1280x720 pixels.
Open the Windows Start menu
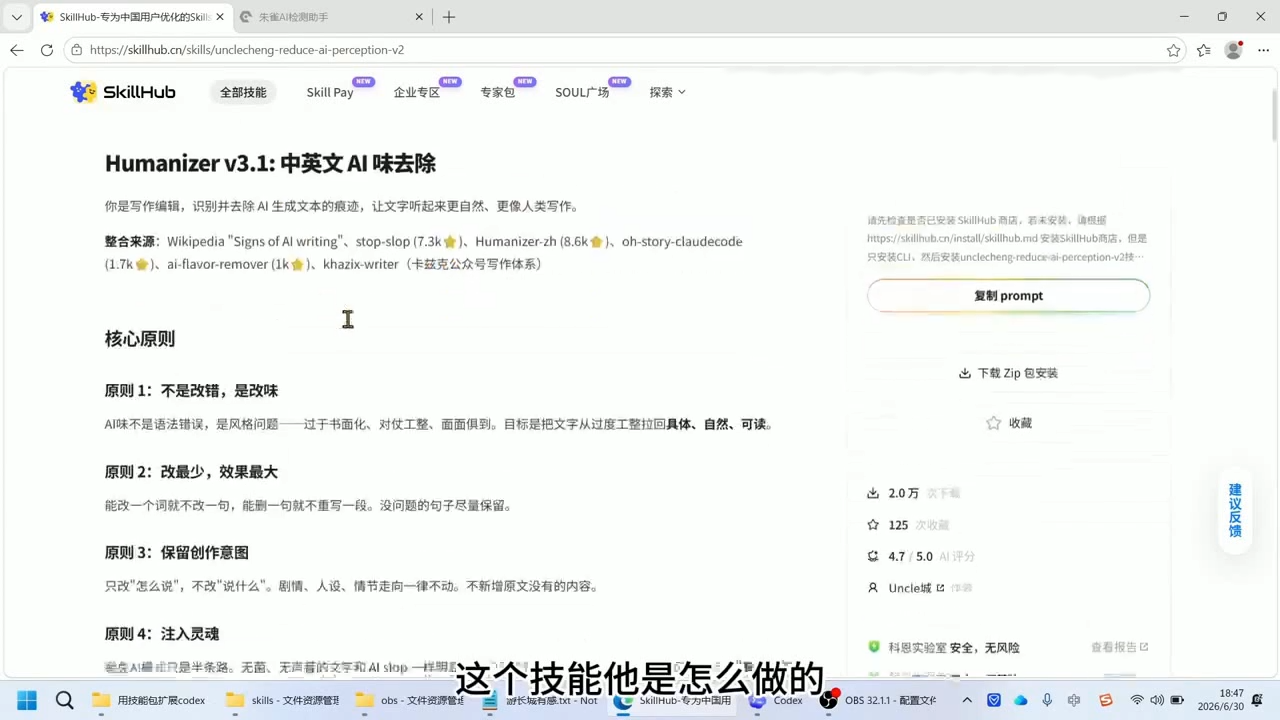[x=27, y=700]
